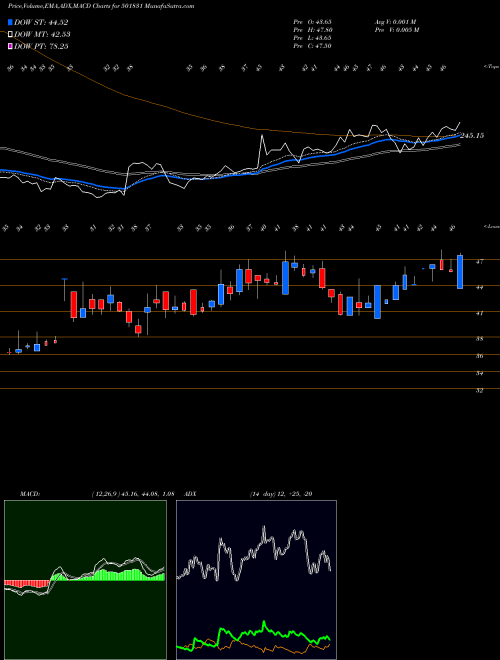Viewport: 500px width, 660px height.
Task: Click the 'Avg V: 0.001 M' volume text
Action: [x=395, y=22]
